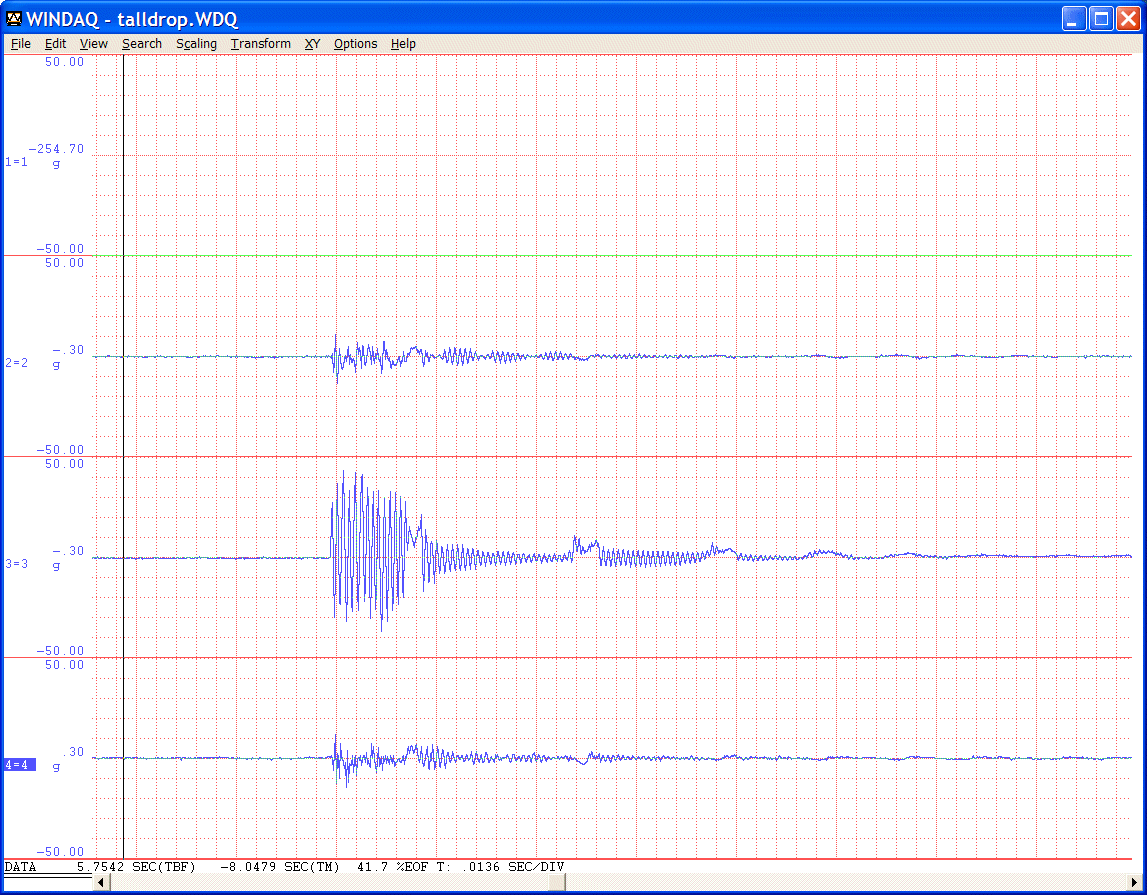
Task: Open the File menu
Action: click(21, 44)
